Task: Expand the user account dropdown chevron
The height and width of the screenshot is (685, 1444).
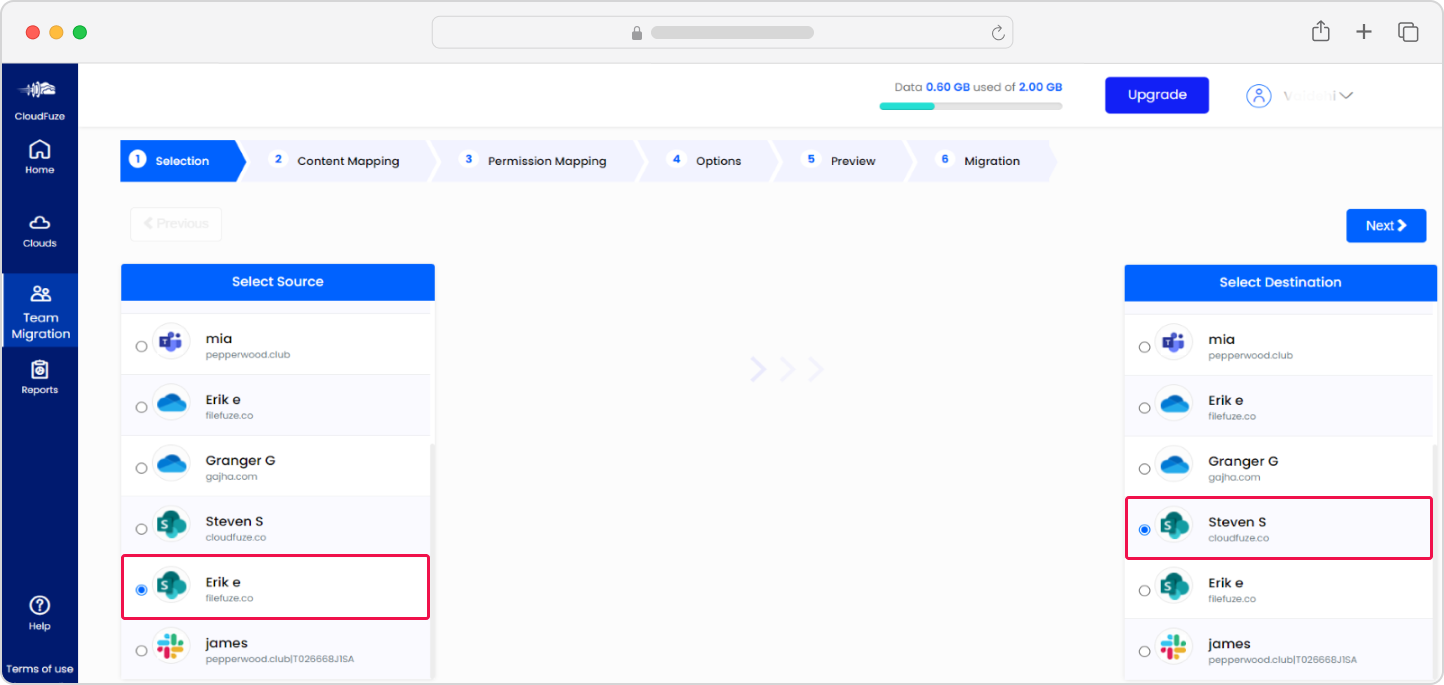Action: [x=1346, y=96]
